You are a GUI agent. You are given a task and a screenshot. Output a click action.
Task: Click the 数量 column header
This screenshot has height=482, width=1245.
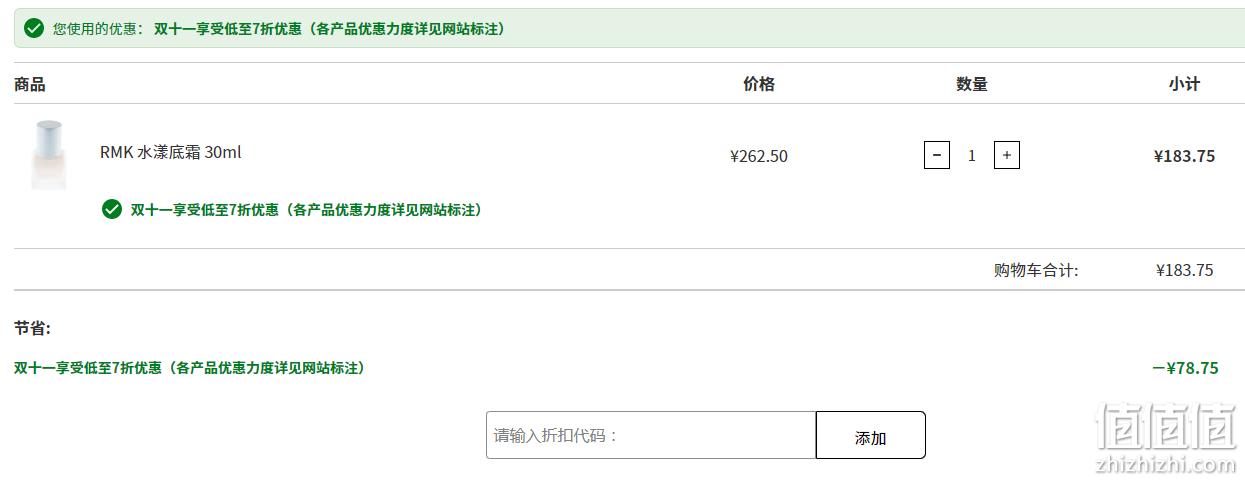(972, 84)
